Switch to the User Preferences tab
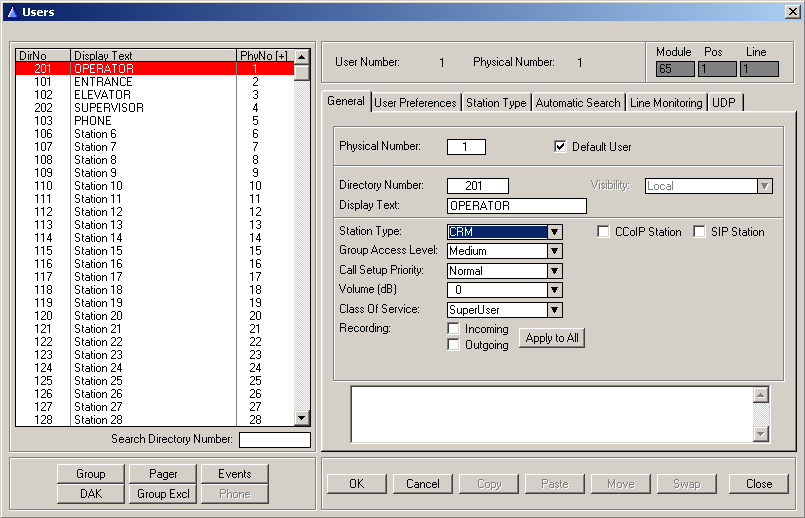The height and width of the screenshot is (518, 805). 415,103
